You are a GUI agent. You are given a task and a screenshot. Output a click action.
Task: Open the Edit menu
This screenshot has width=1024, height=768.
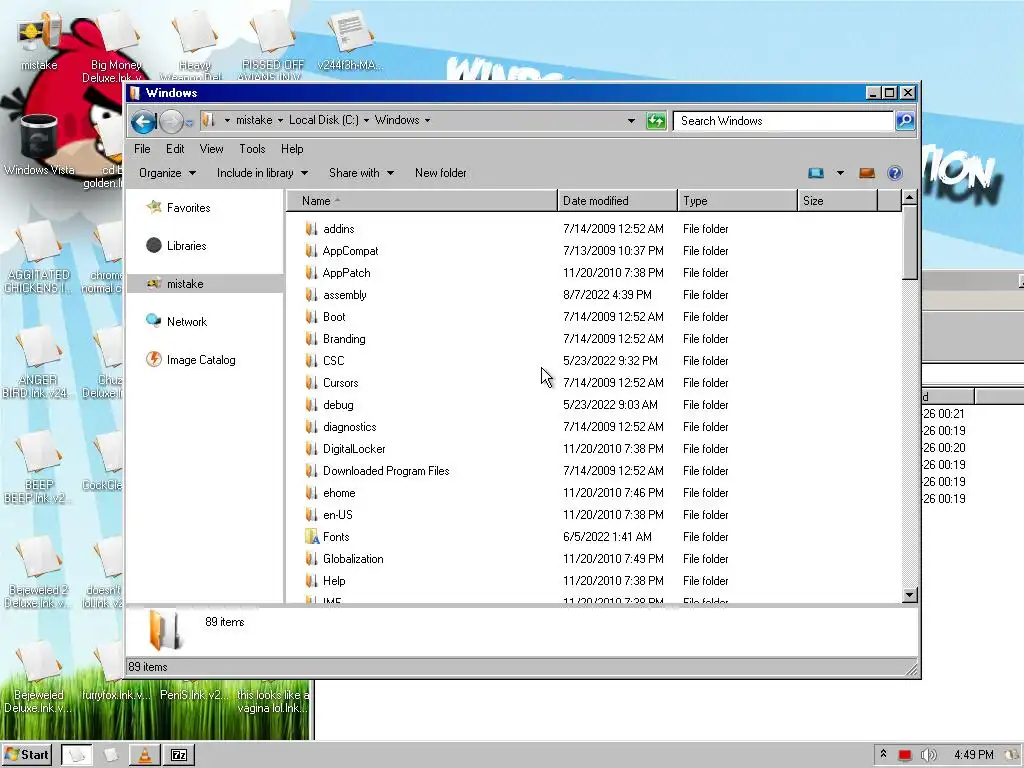[x=174, y=149]
